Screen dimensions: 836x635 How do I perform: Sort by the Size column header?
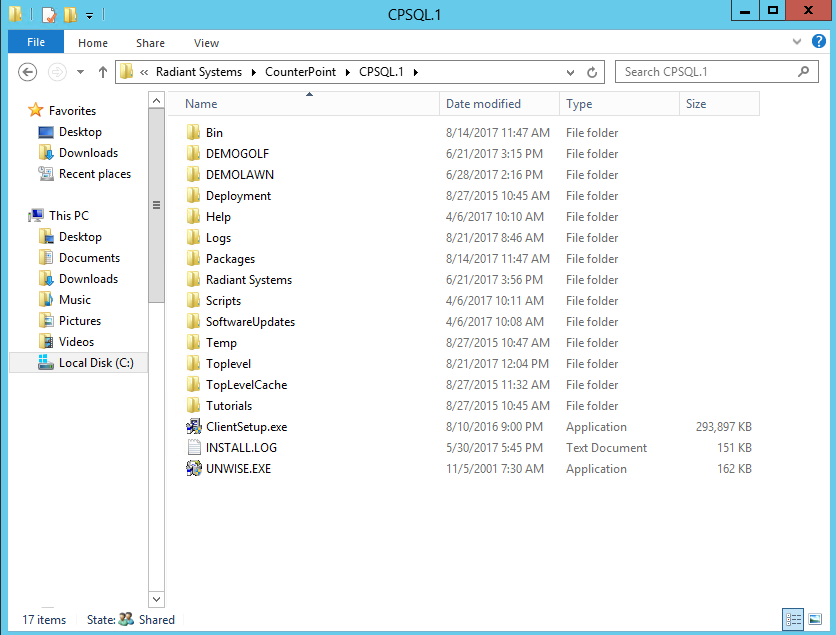[x=720, y=103]
